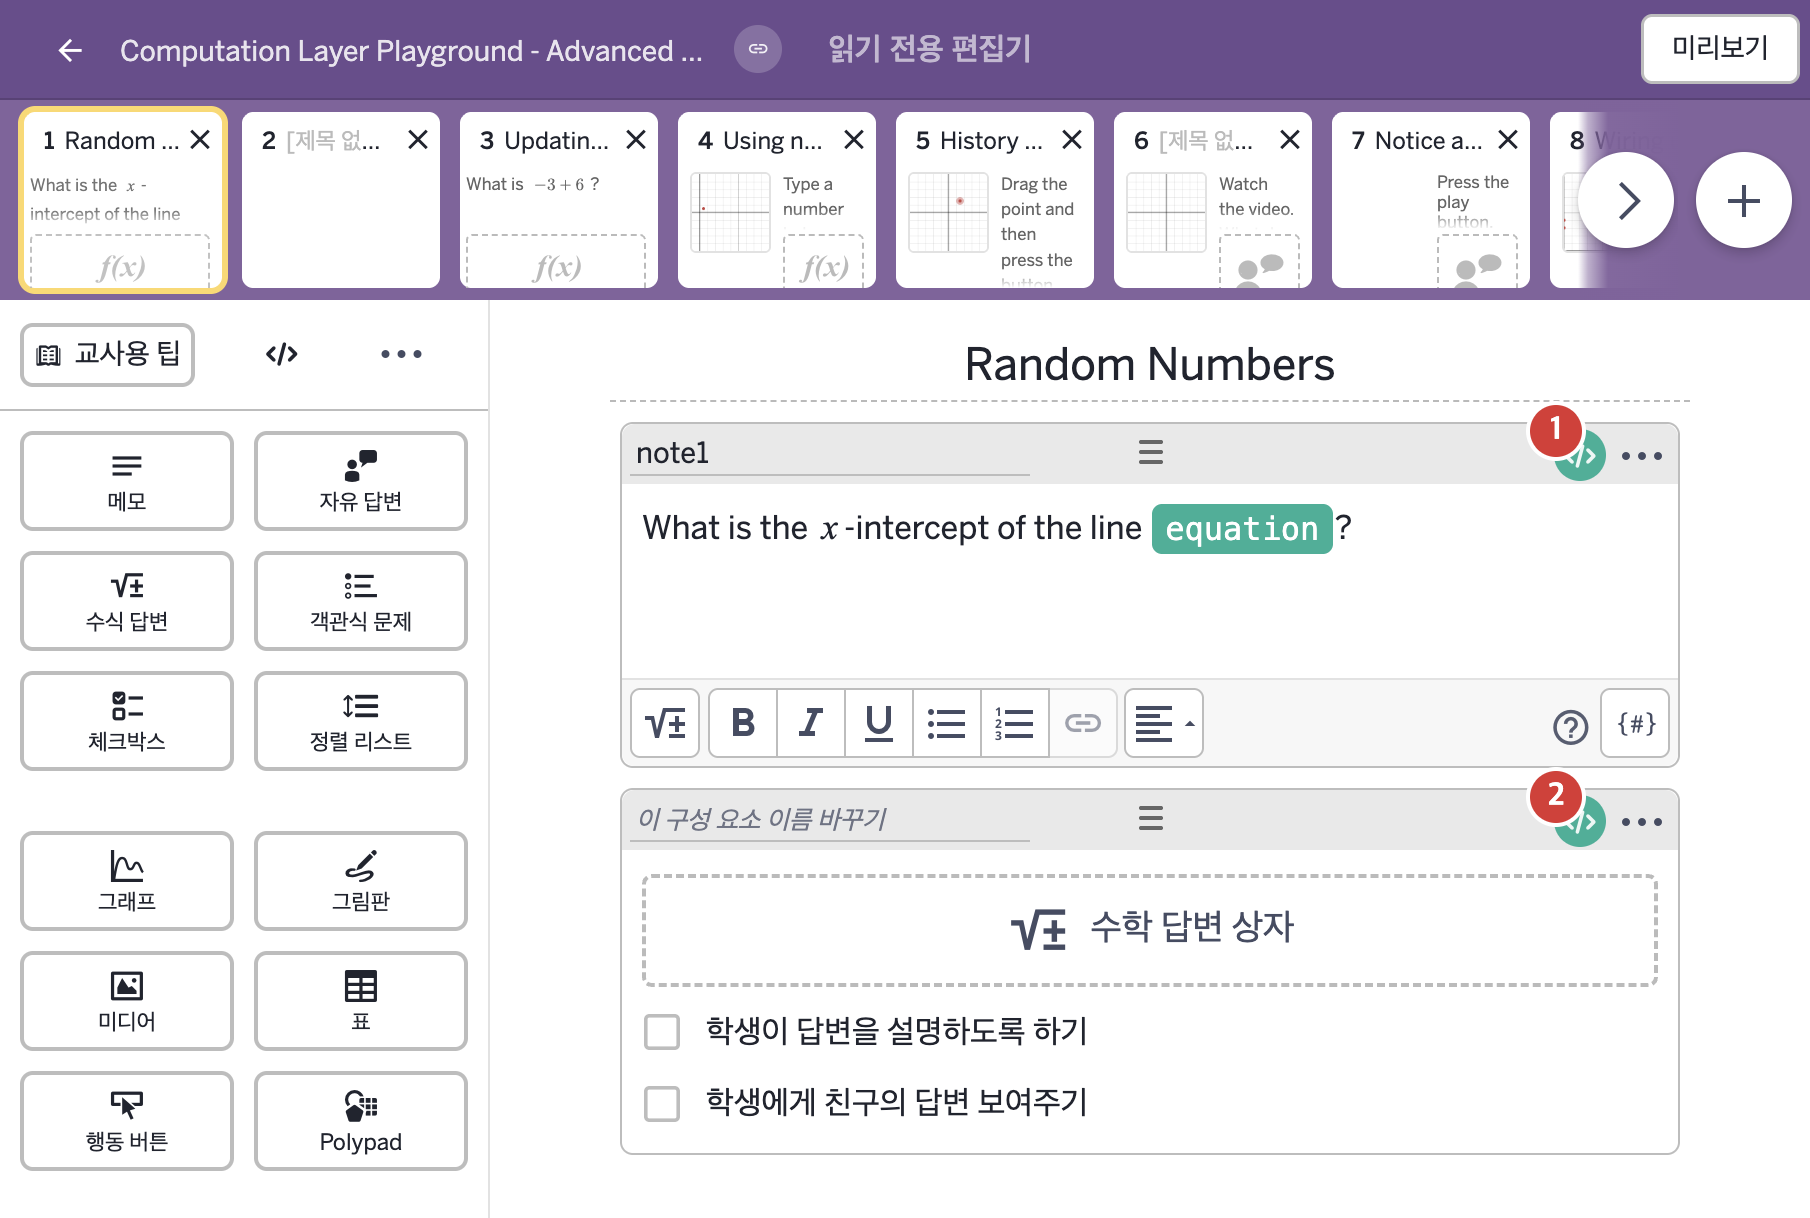Add a 객관식 문제 multiple choice component
This screenshot has width=1810, height=1218.
point(361,601)
